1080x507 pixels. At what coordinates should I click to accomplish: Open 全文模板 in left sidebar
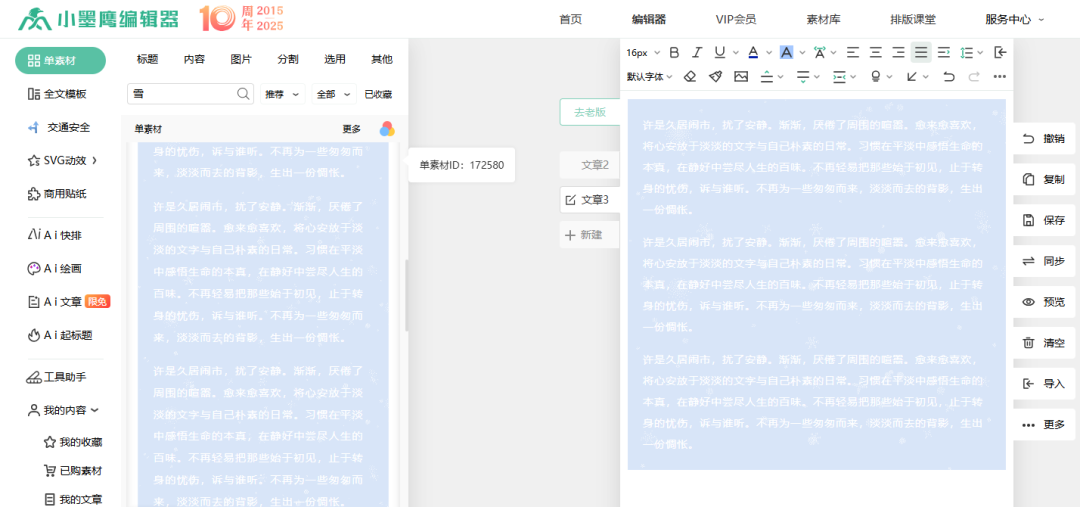(57, 94)
